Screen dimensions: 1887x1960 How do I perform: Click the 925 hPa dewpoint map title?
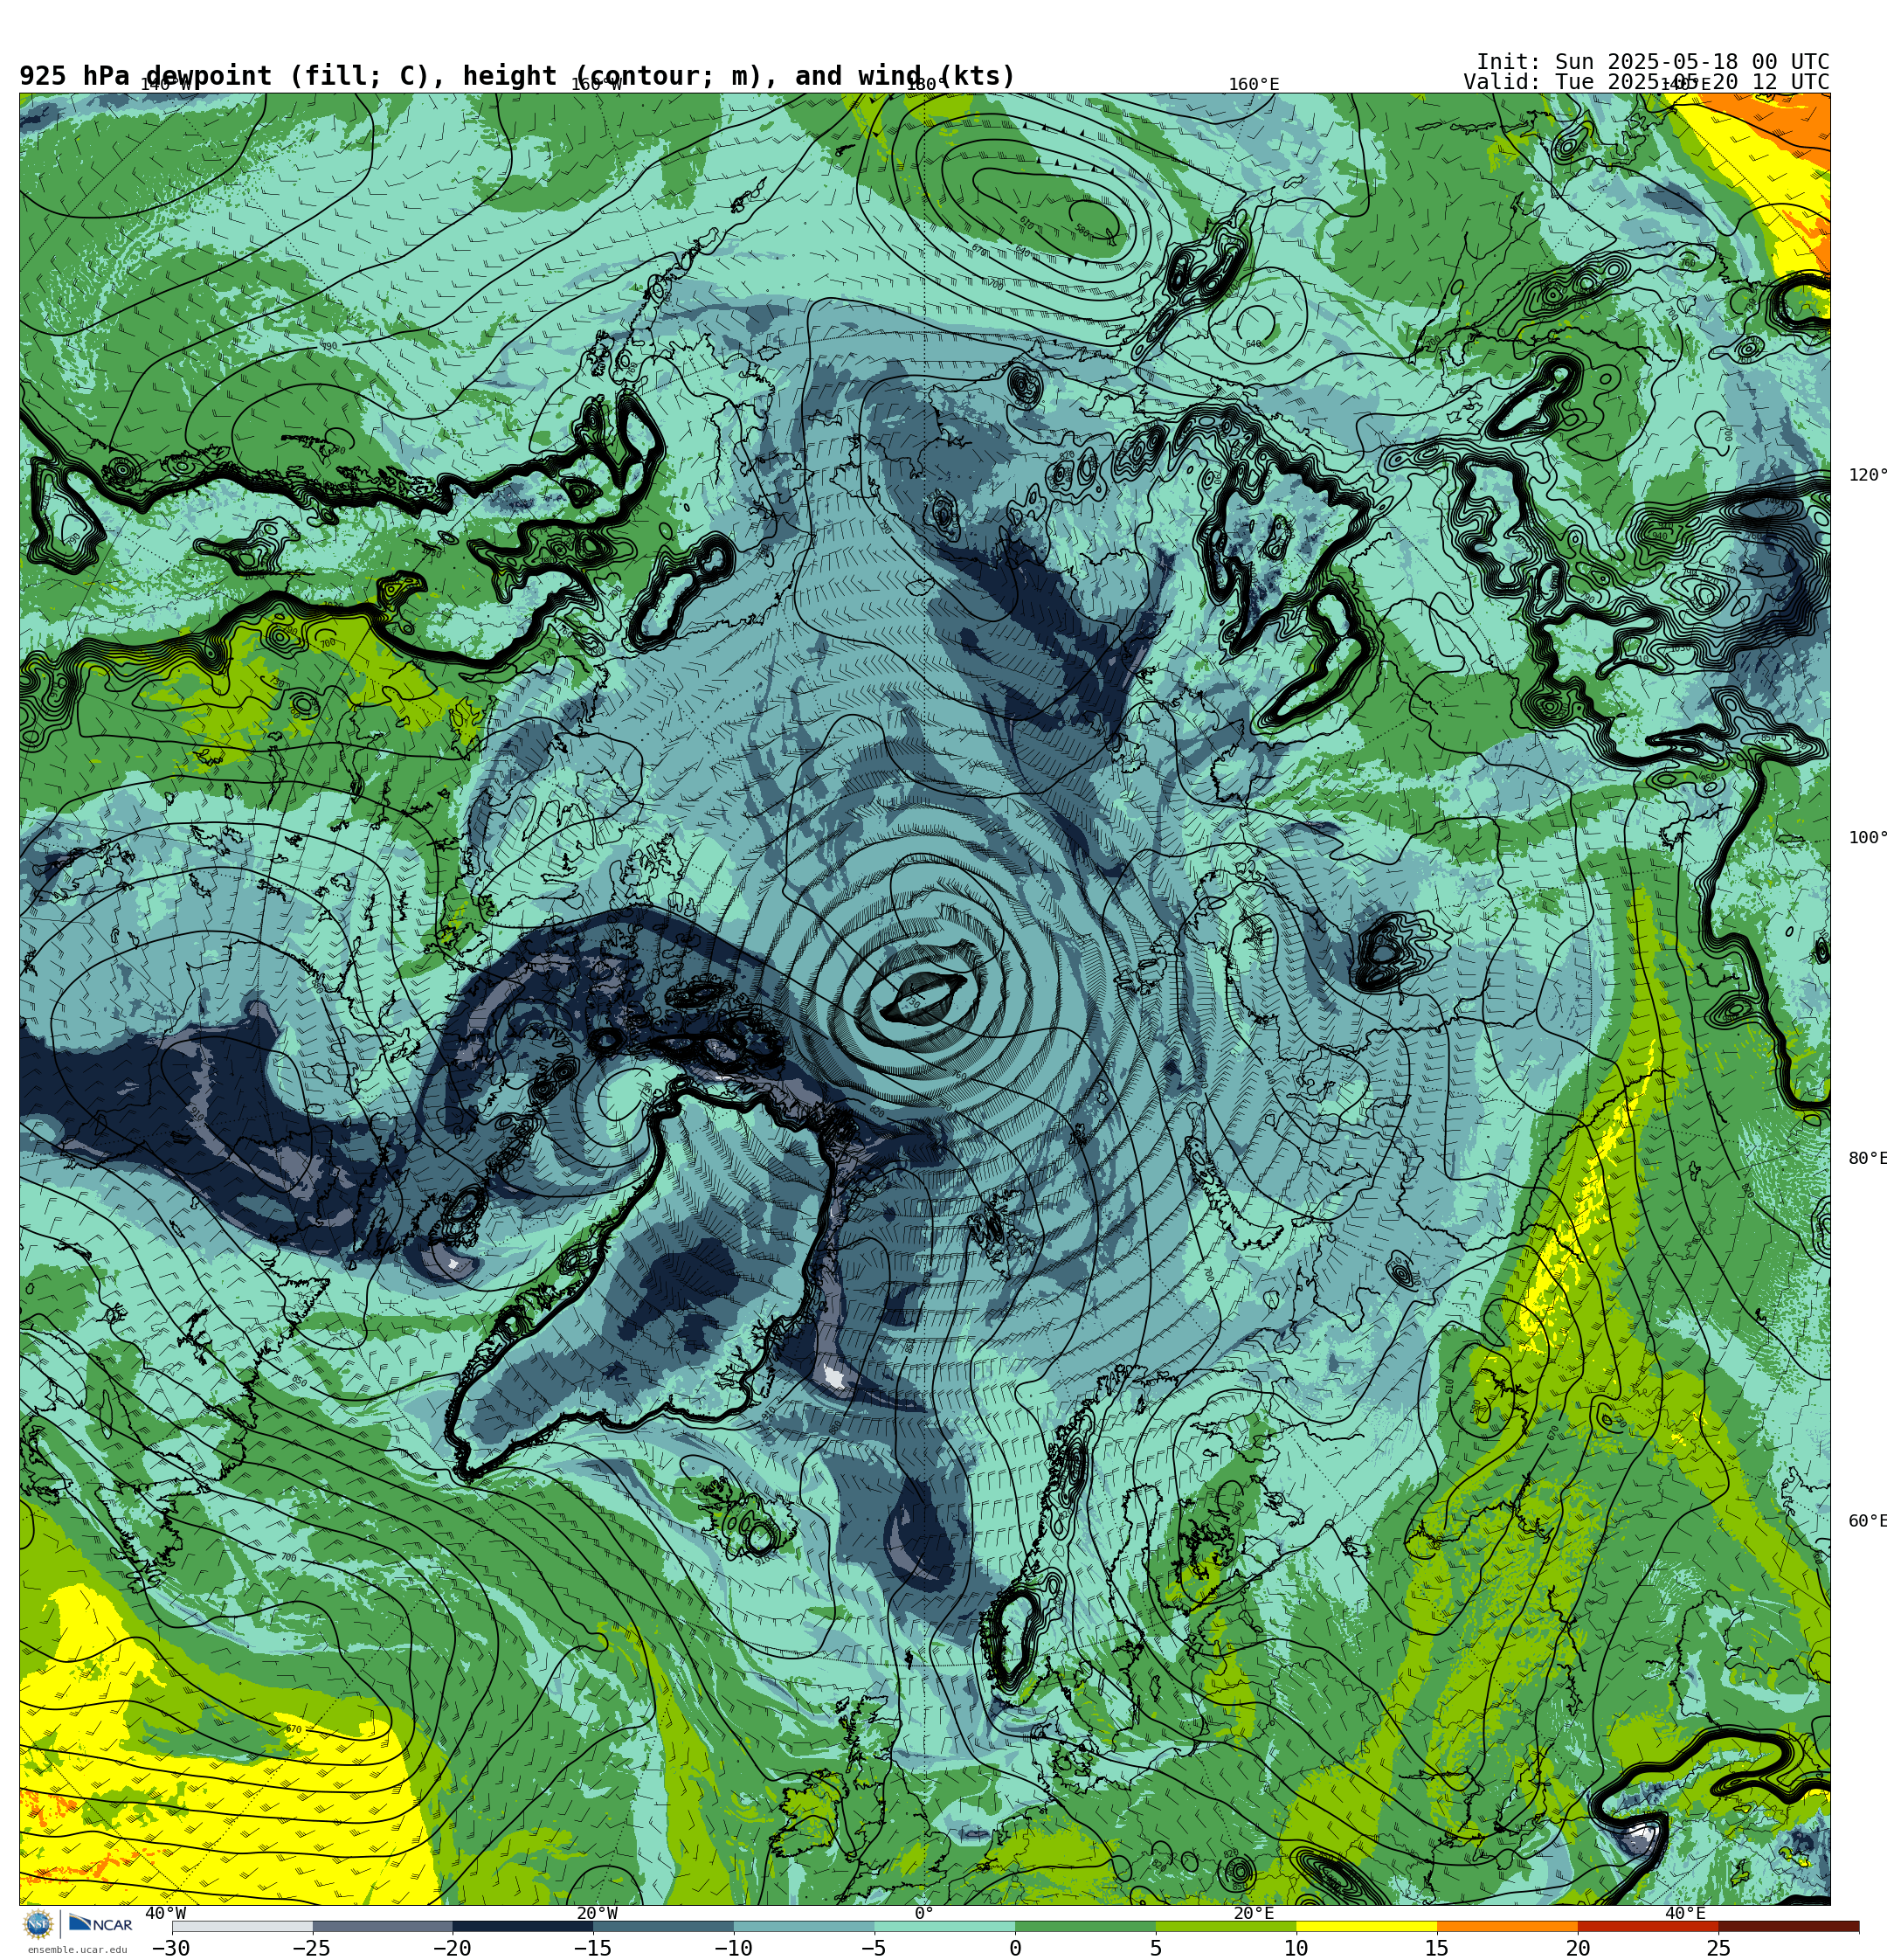click(517, 76)
